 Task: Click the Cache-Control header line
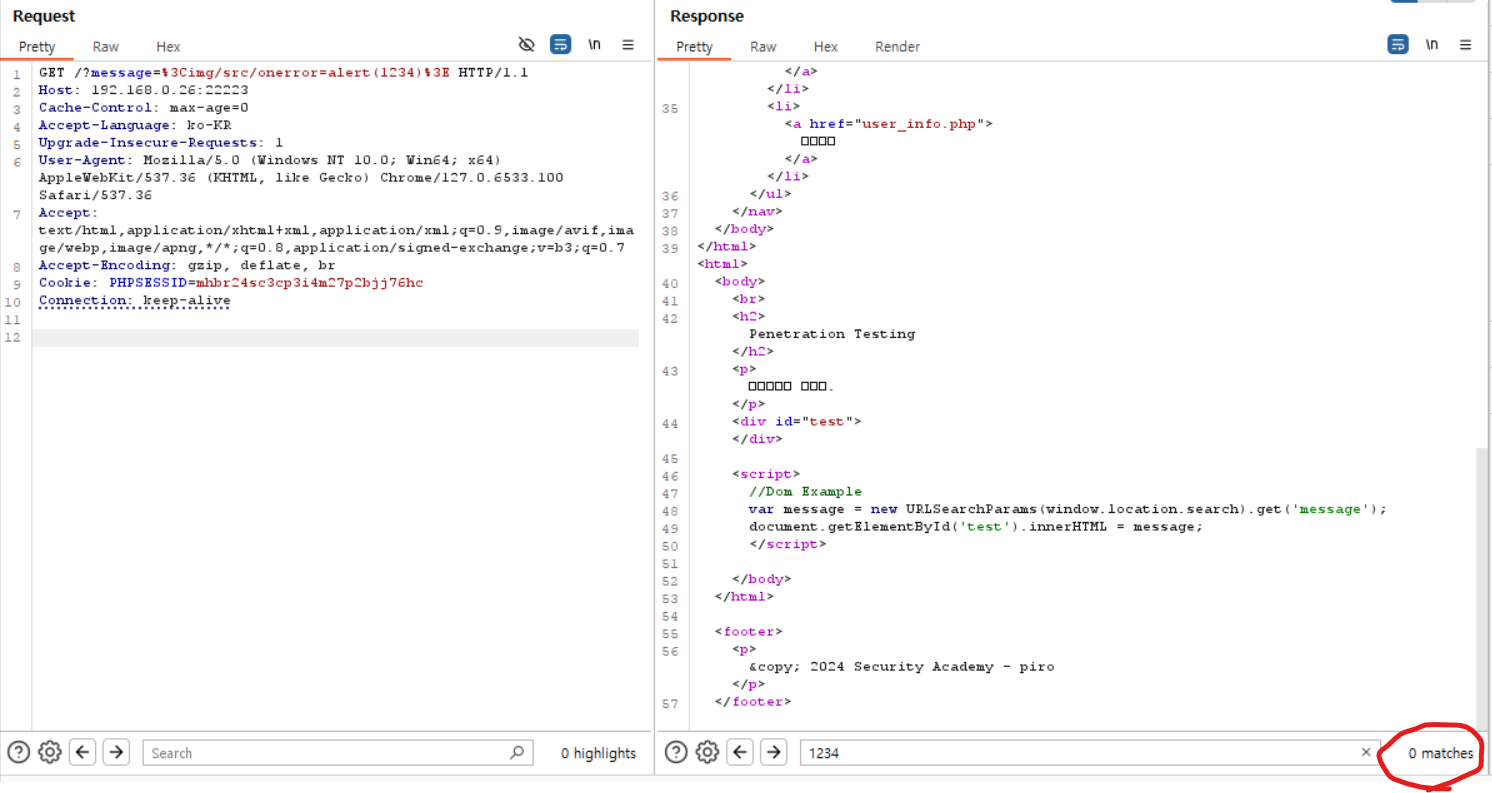144,108
